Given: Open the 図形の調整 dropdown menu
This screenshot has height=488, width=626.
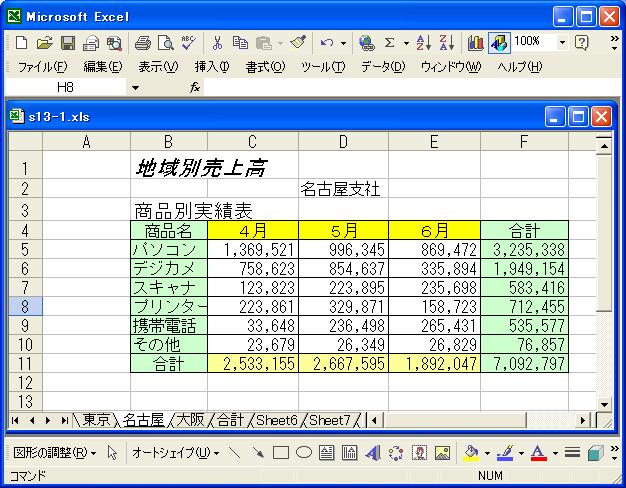Looking at the screenshot, I should [55, 453].
